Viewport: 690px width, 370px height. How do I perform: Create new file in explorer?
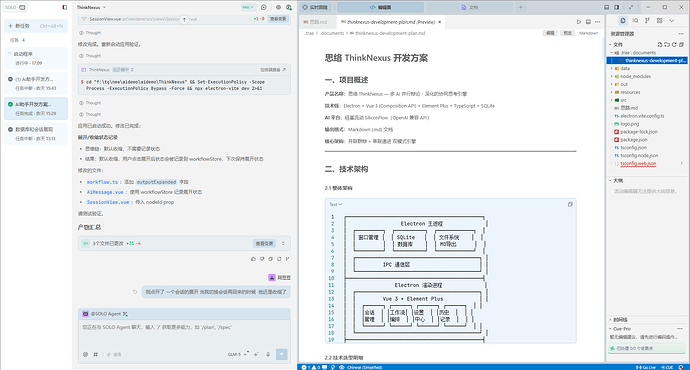coord(660,44)
